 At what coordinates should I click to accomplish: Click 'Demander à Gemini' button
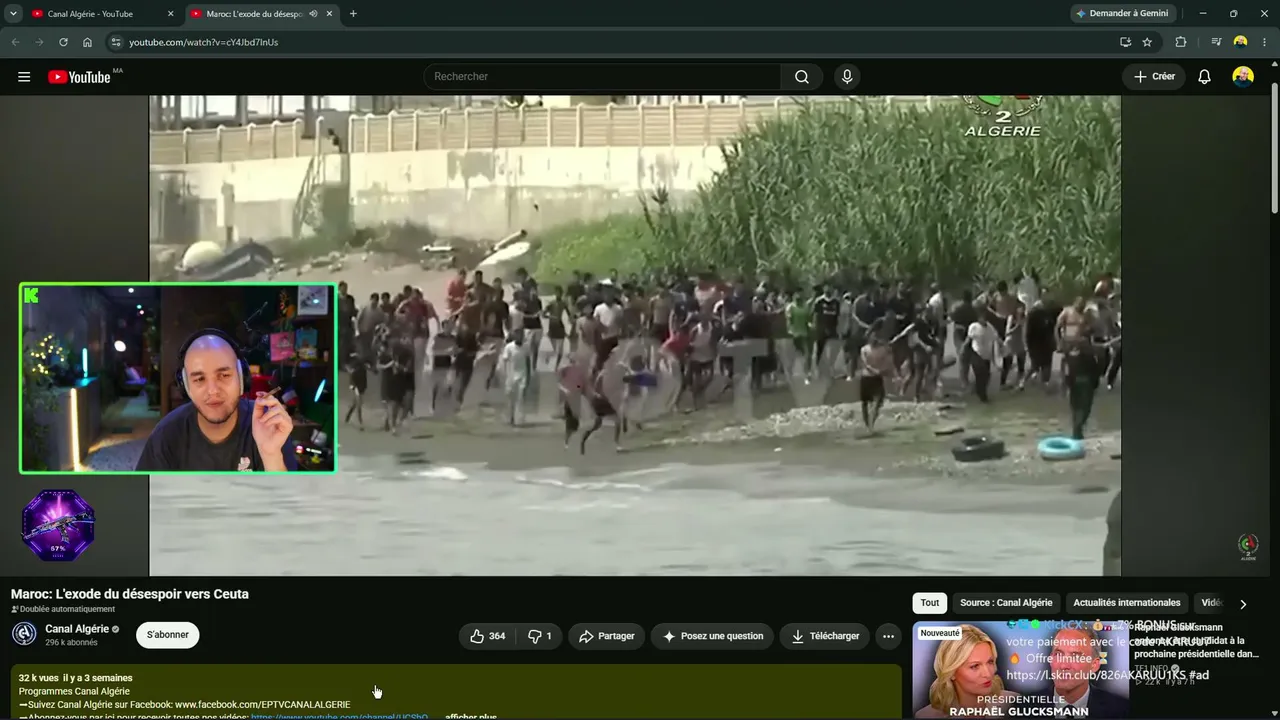coord(1121,14)
